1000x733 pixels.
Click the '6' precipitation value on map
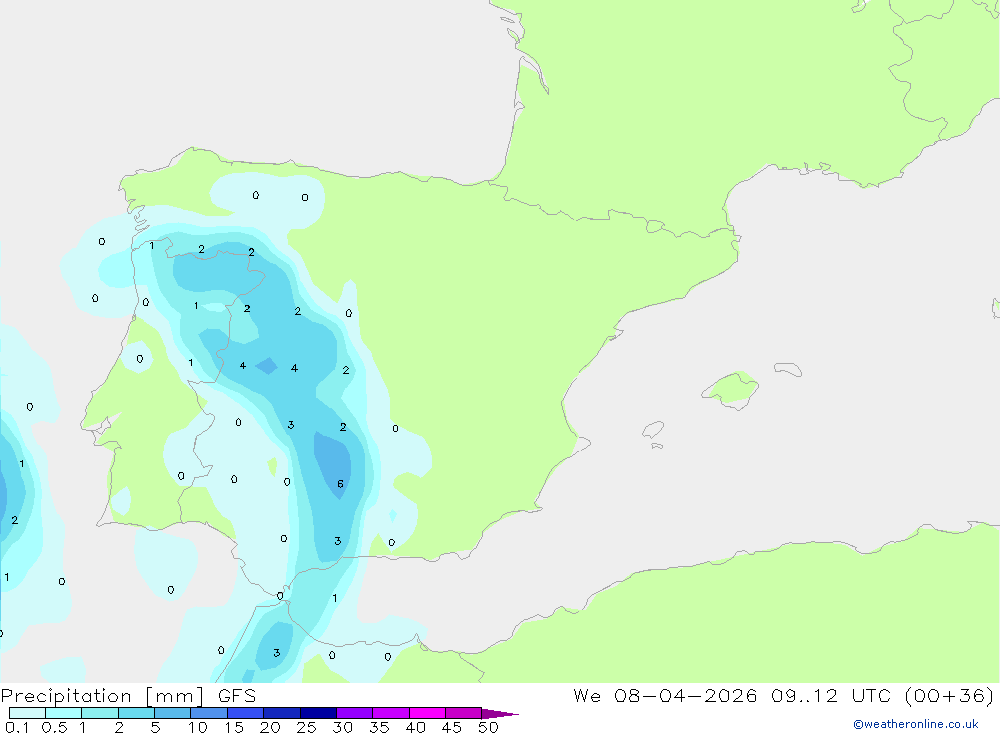(341, 484)
